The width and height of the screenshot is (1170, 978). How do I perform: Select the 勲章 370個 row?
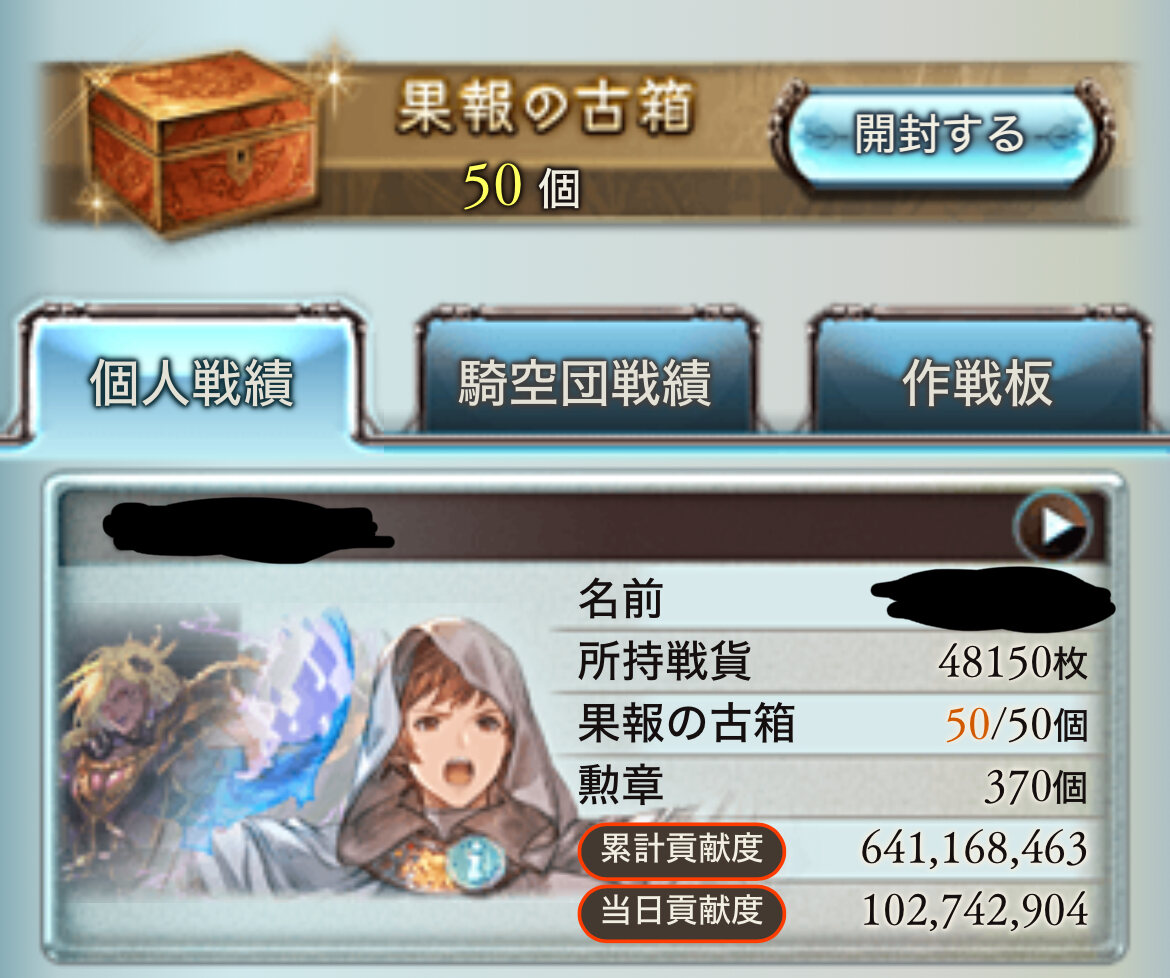830,786
